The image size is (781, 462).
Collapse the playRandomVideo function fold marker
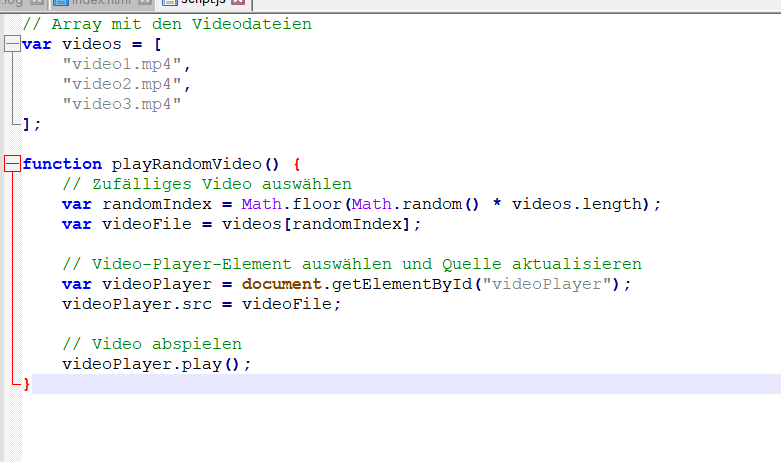pos(12,164)
